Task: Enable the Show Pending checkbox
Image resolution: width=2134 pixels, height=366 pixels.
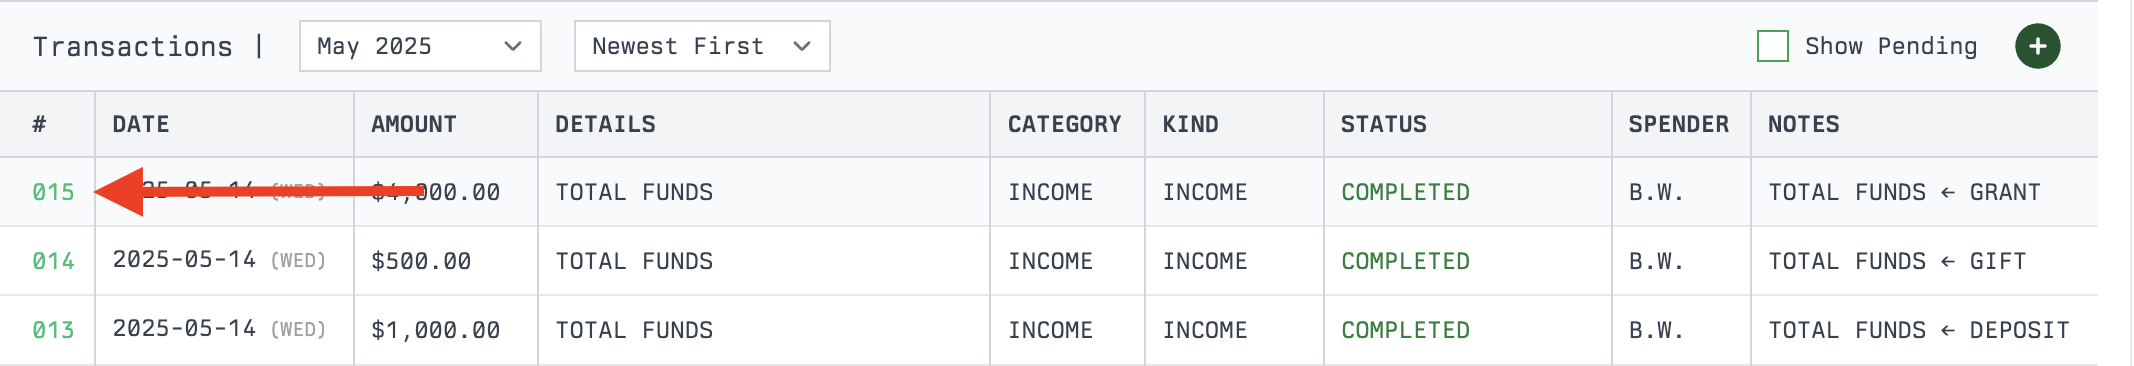Action: click(x=1773, y=46)
